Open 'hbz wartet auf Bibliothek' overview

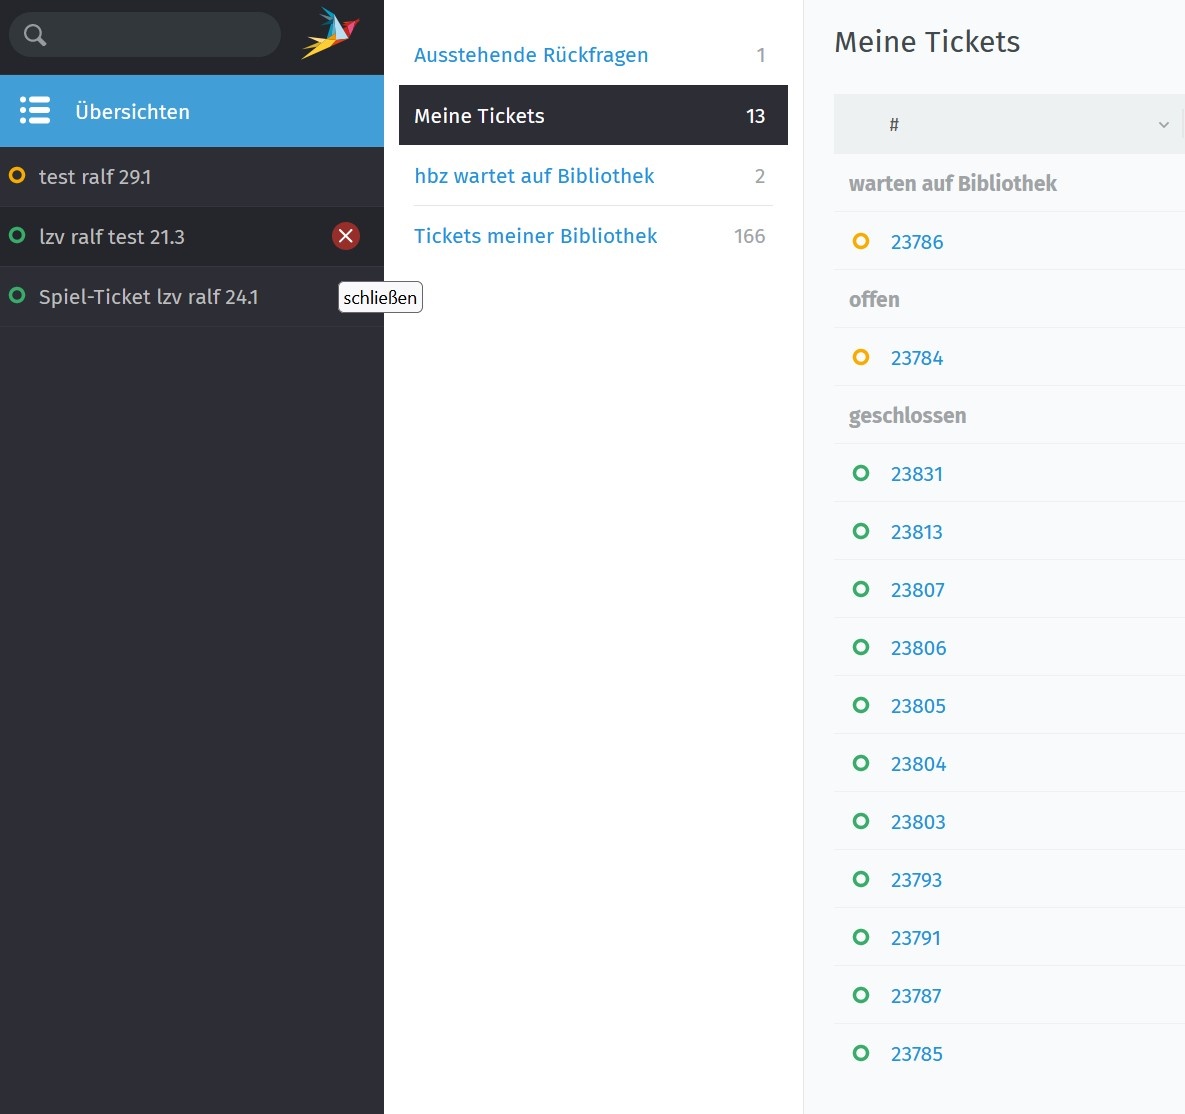(x=534, y=176)
